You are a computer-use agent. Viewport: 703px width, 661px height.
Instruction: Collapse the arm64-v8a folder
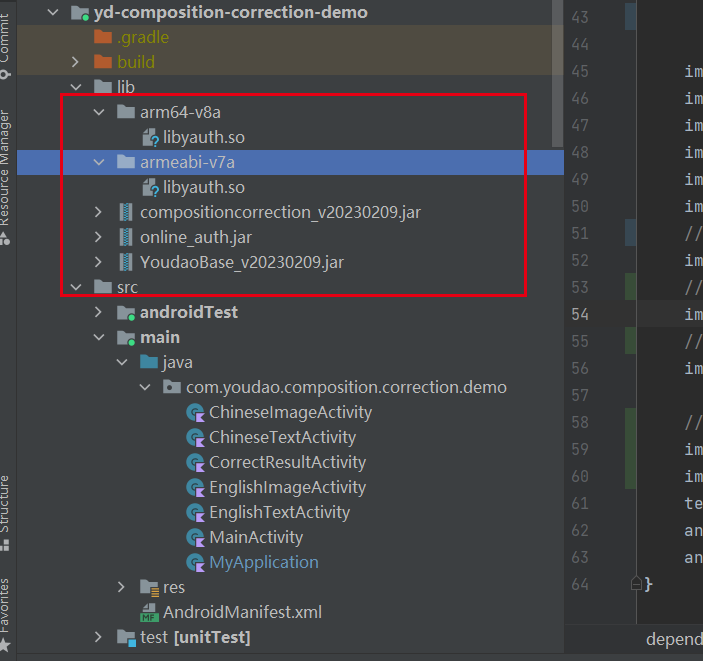98,112
